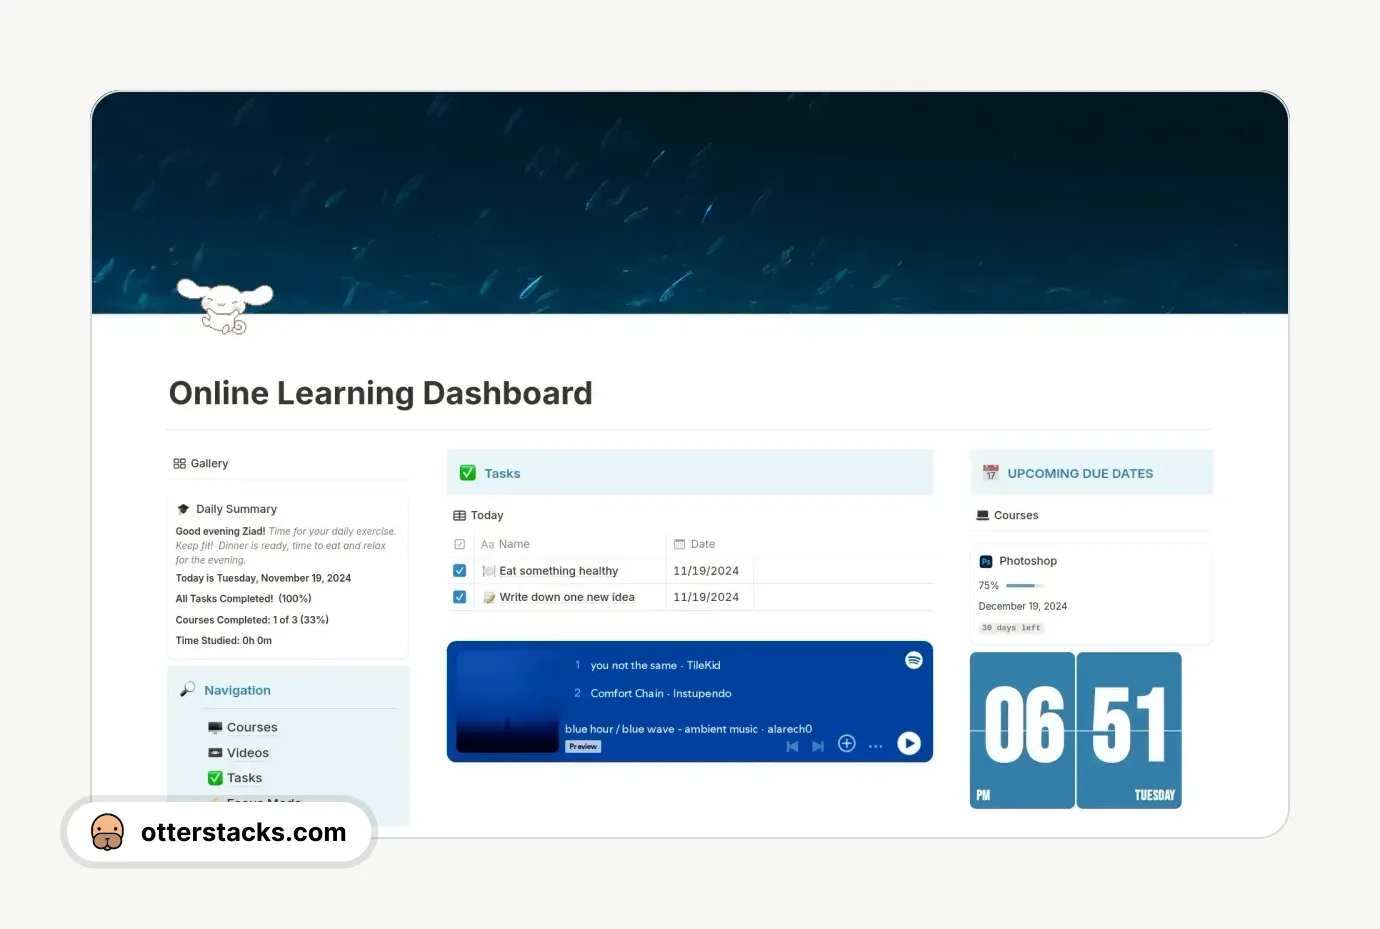Select the Today table view tab
This screenshot has width=1380, height=929.
pyautogui.click(x=478, y=515)
